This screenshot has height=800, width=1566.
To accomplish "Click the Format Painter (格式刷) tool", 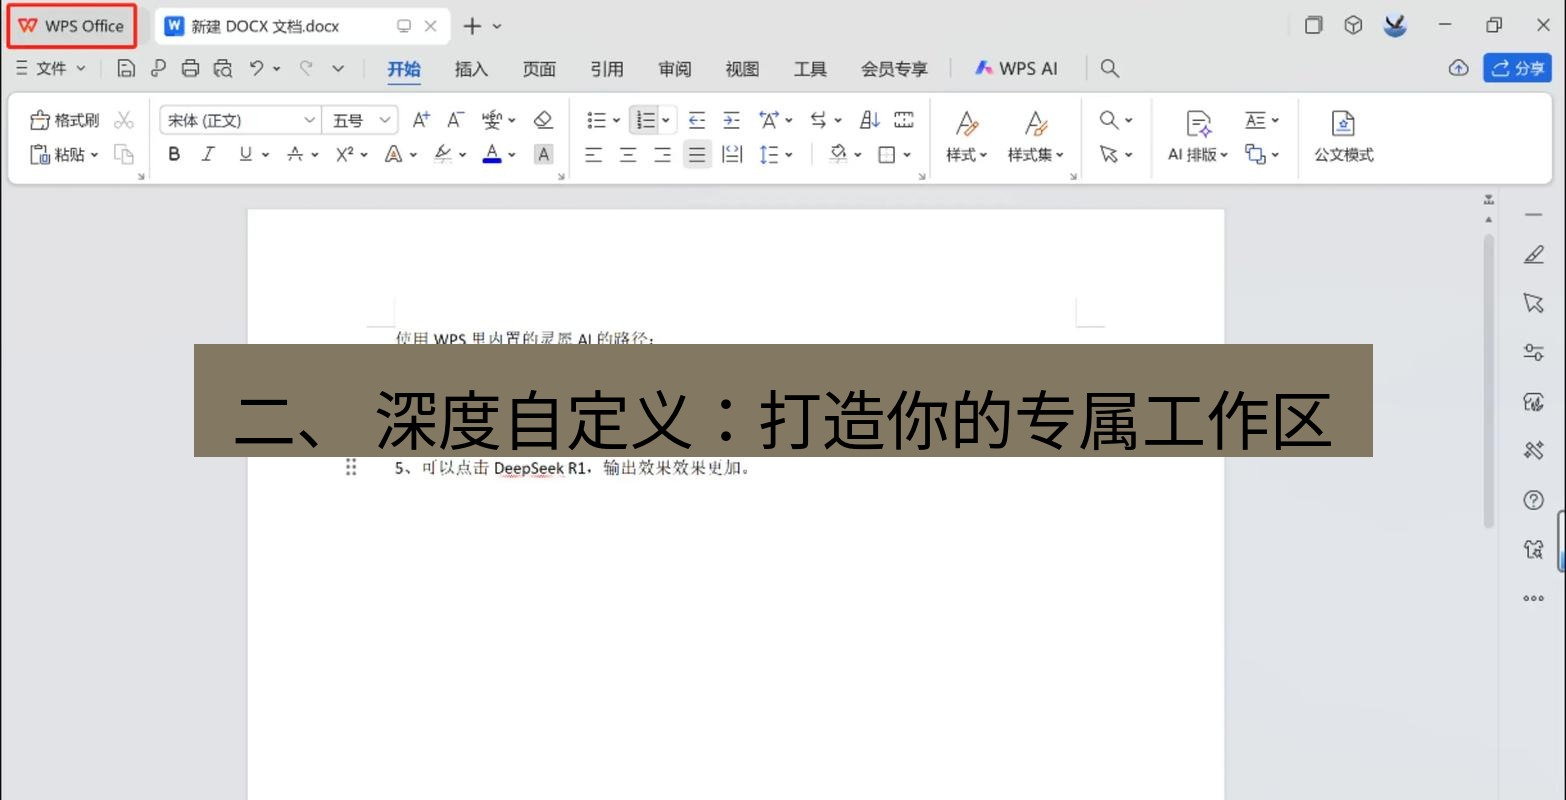I will tap(65, 120).
